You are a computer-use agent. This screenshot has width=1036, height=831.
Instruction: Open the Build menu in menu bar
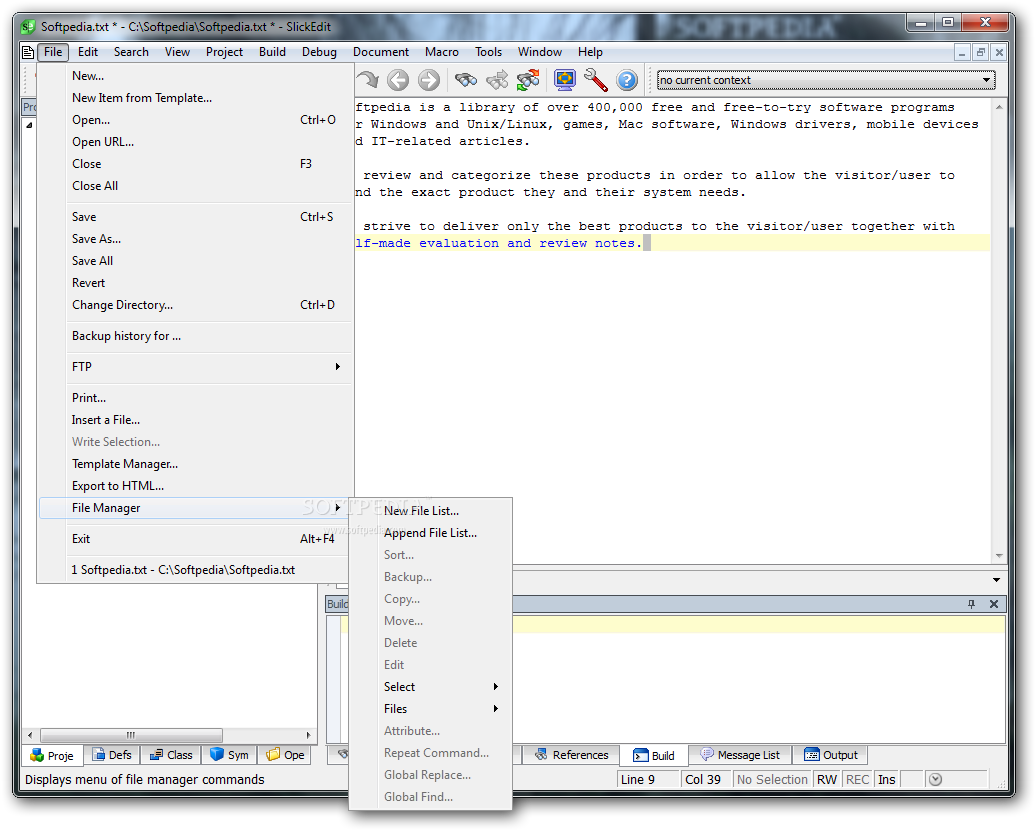pyautogui.click(x=272, y=52)
